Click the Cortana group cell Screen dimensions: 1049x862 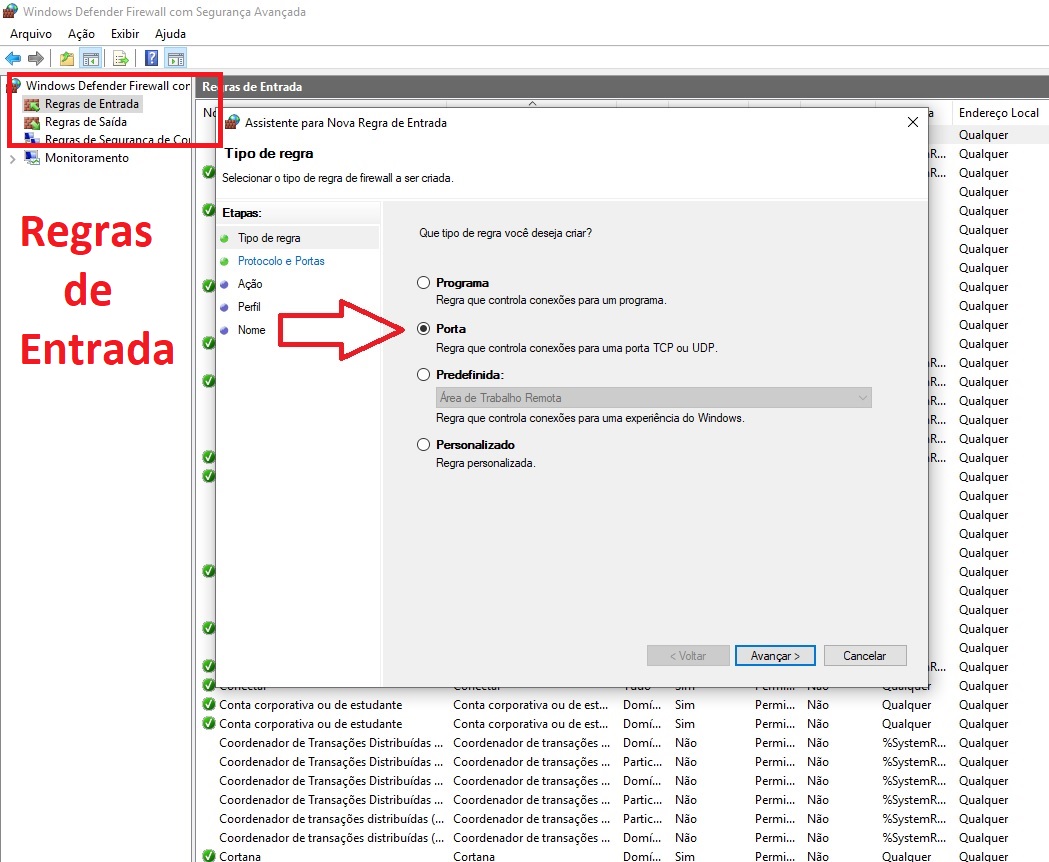(474, 856)
